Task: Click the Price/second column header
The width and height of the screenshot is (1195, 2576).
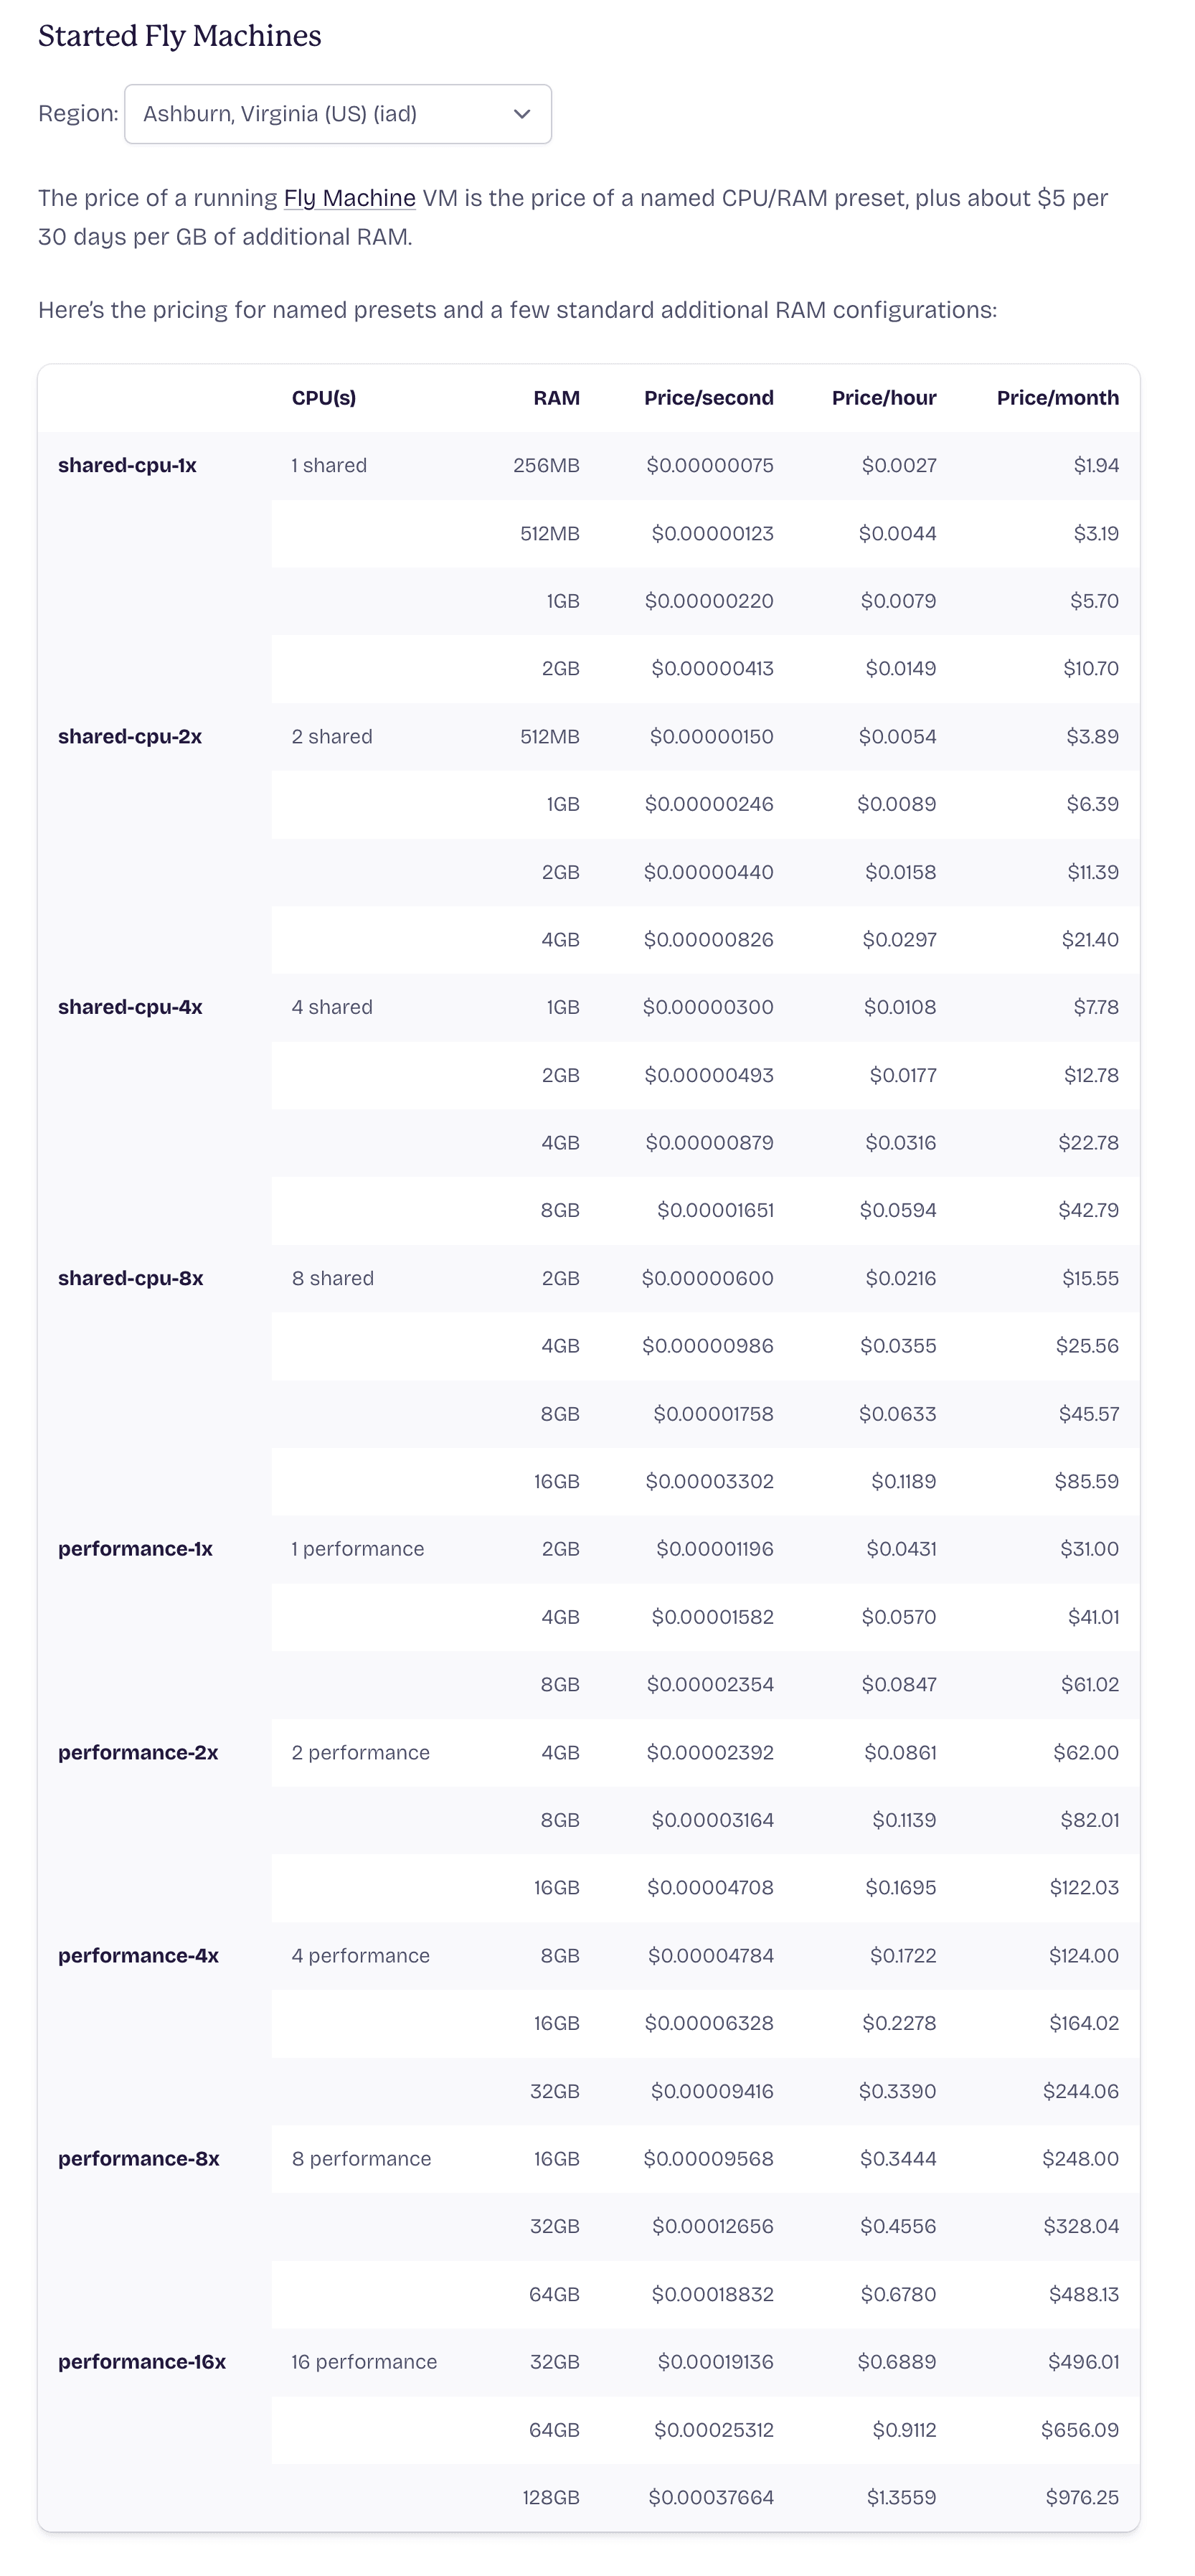Action: tap(708, 398)
